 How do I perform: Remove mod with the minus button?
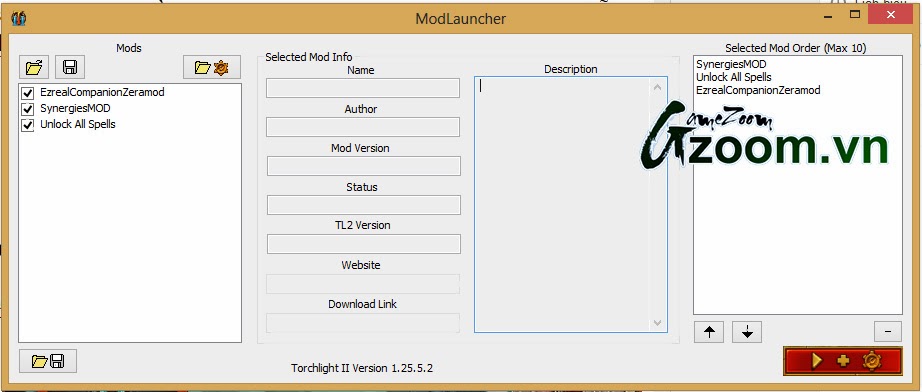click(888, 331)
